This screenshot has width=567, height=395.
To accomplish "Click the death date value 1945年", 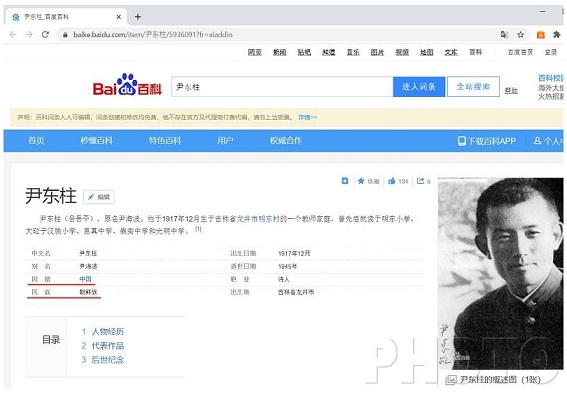I will click(x=287, y=266).
